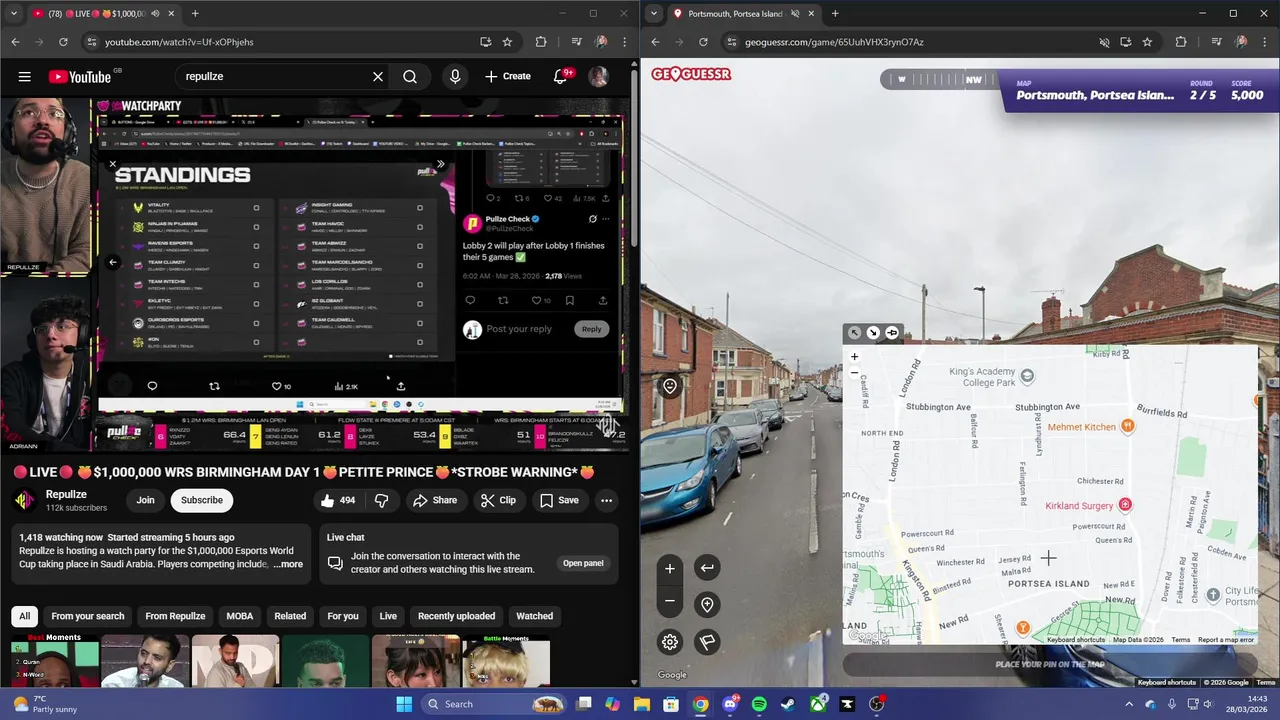Zoom out Street View with minus button
1280x720 pixels.
point(670,601)
